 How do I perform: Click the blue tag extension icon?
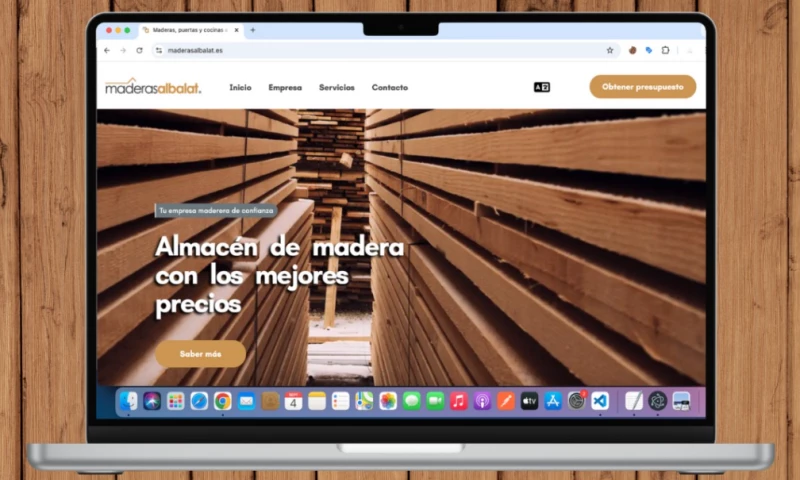tap(649, 50)
